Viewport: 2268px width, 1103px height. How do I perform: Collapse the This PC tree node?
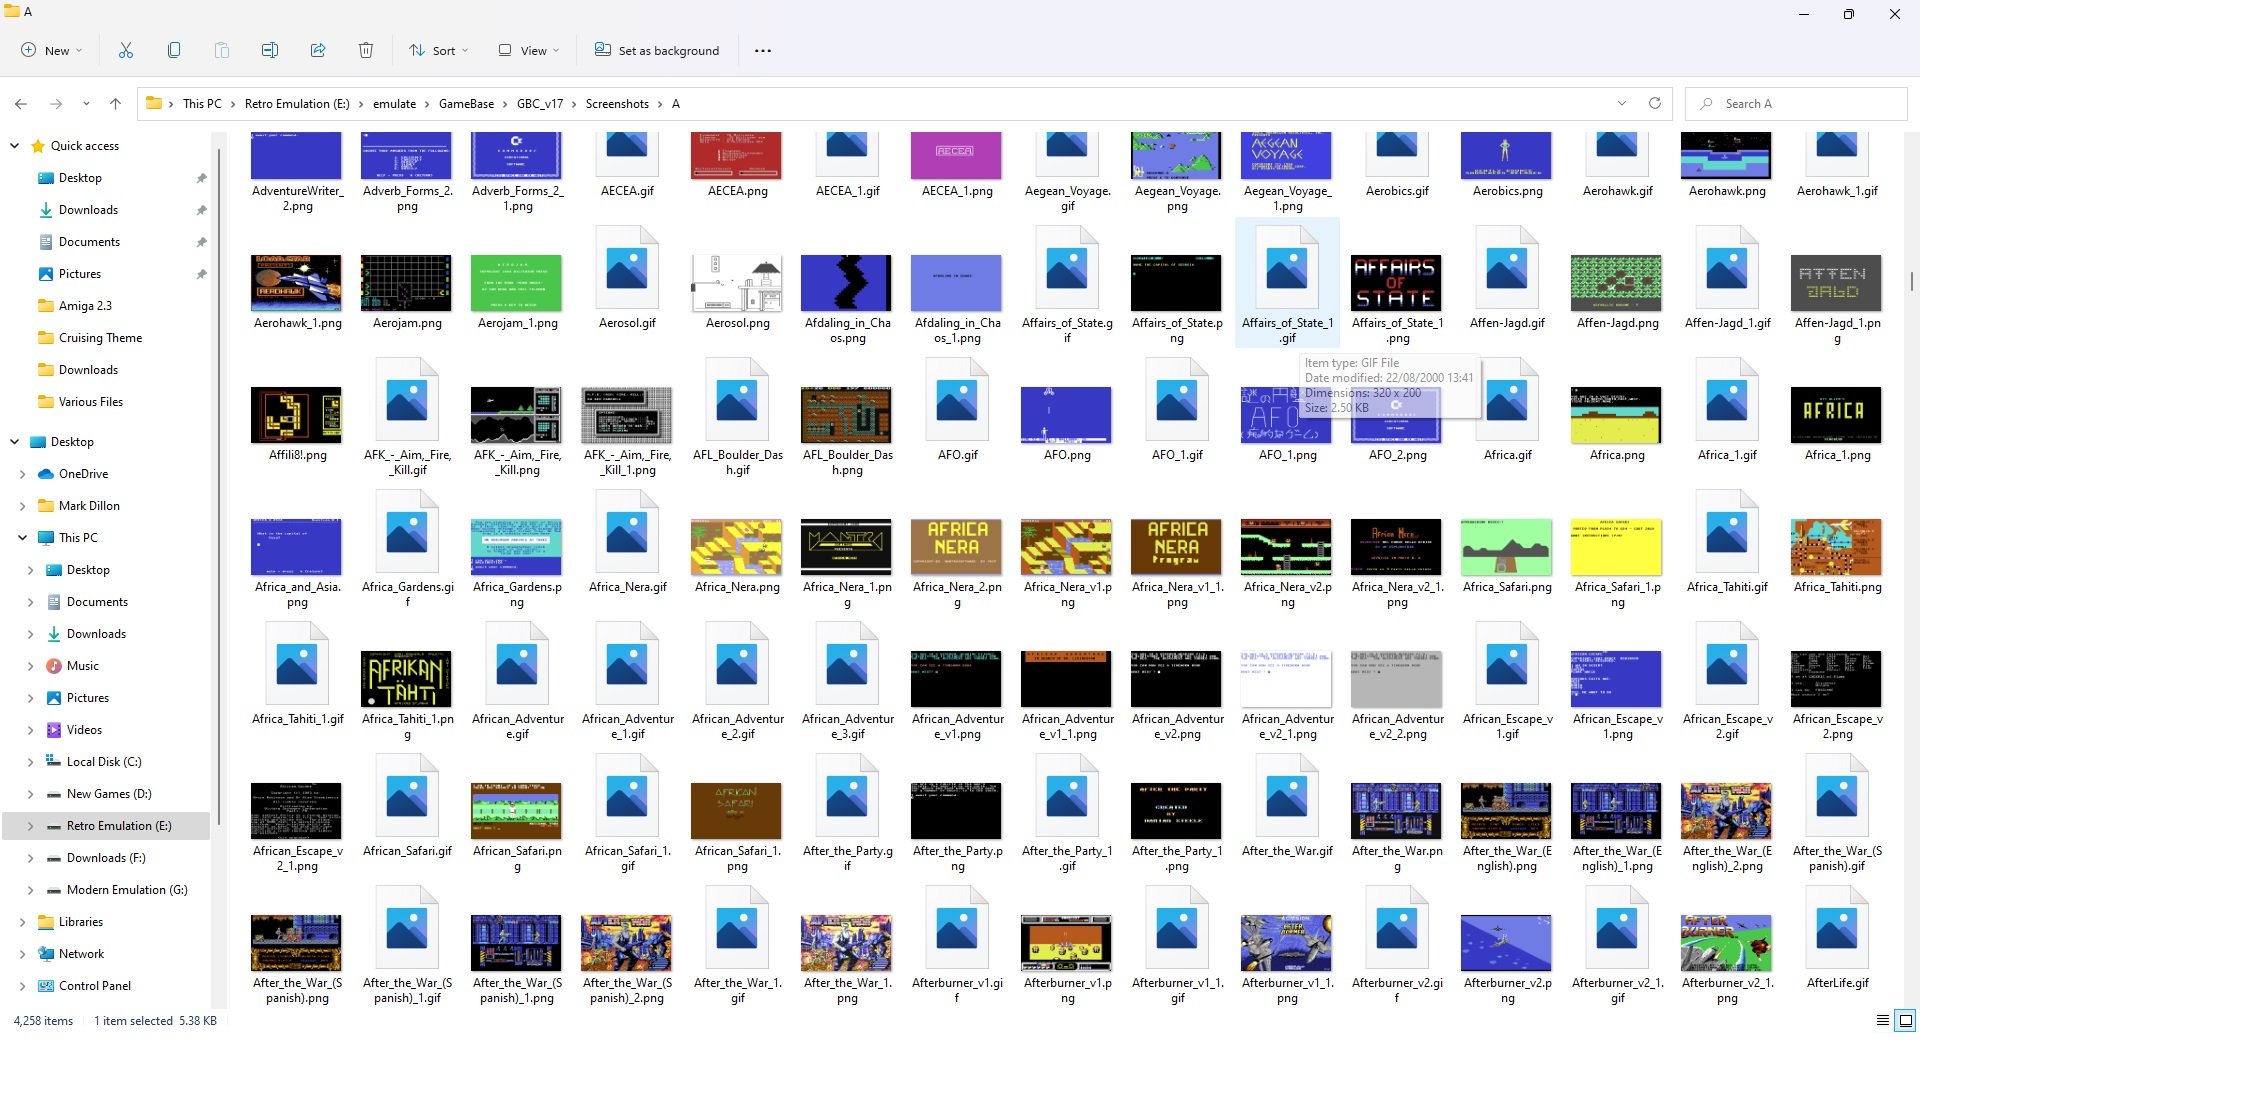point(22,538)
